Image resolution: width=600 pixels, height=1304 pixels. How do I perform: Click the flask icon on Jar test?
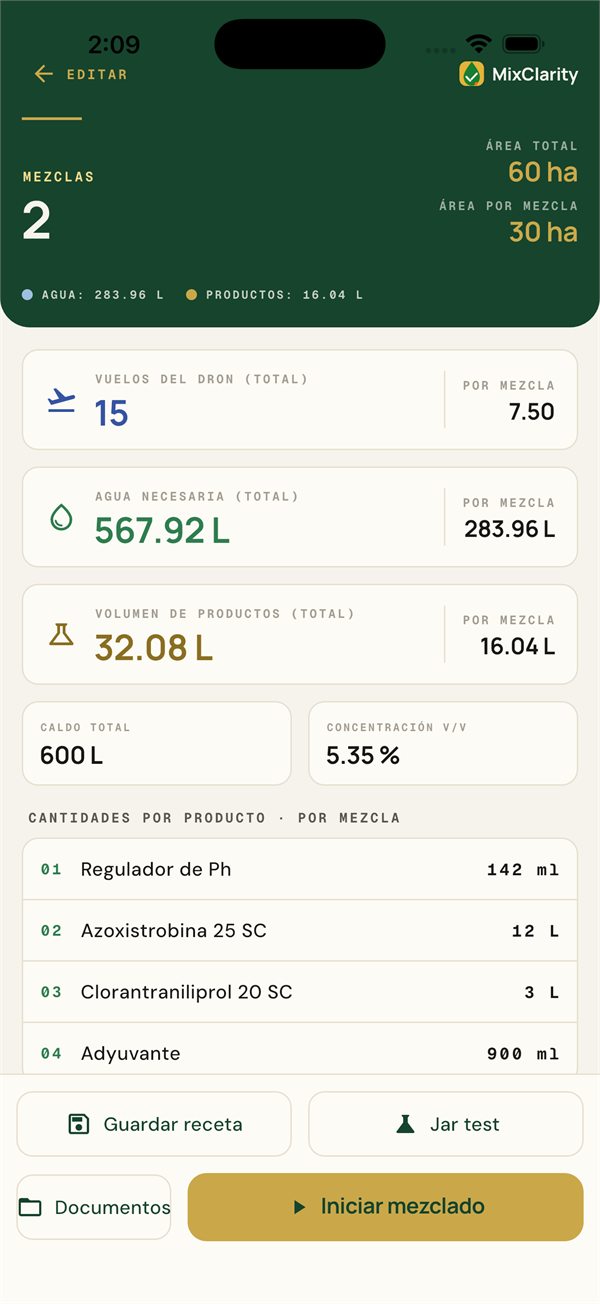tap(405, 1124)
